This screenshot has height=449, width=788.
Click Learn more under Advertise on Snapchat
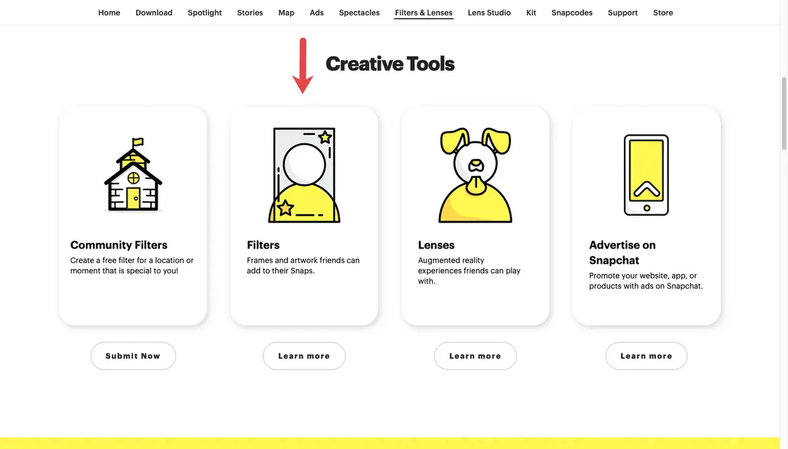(x=646, y=356)
